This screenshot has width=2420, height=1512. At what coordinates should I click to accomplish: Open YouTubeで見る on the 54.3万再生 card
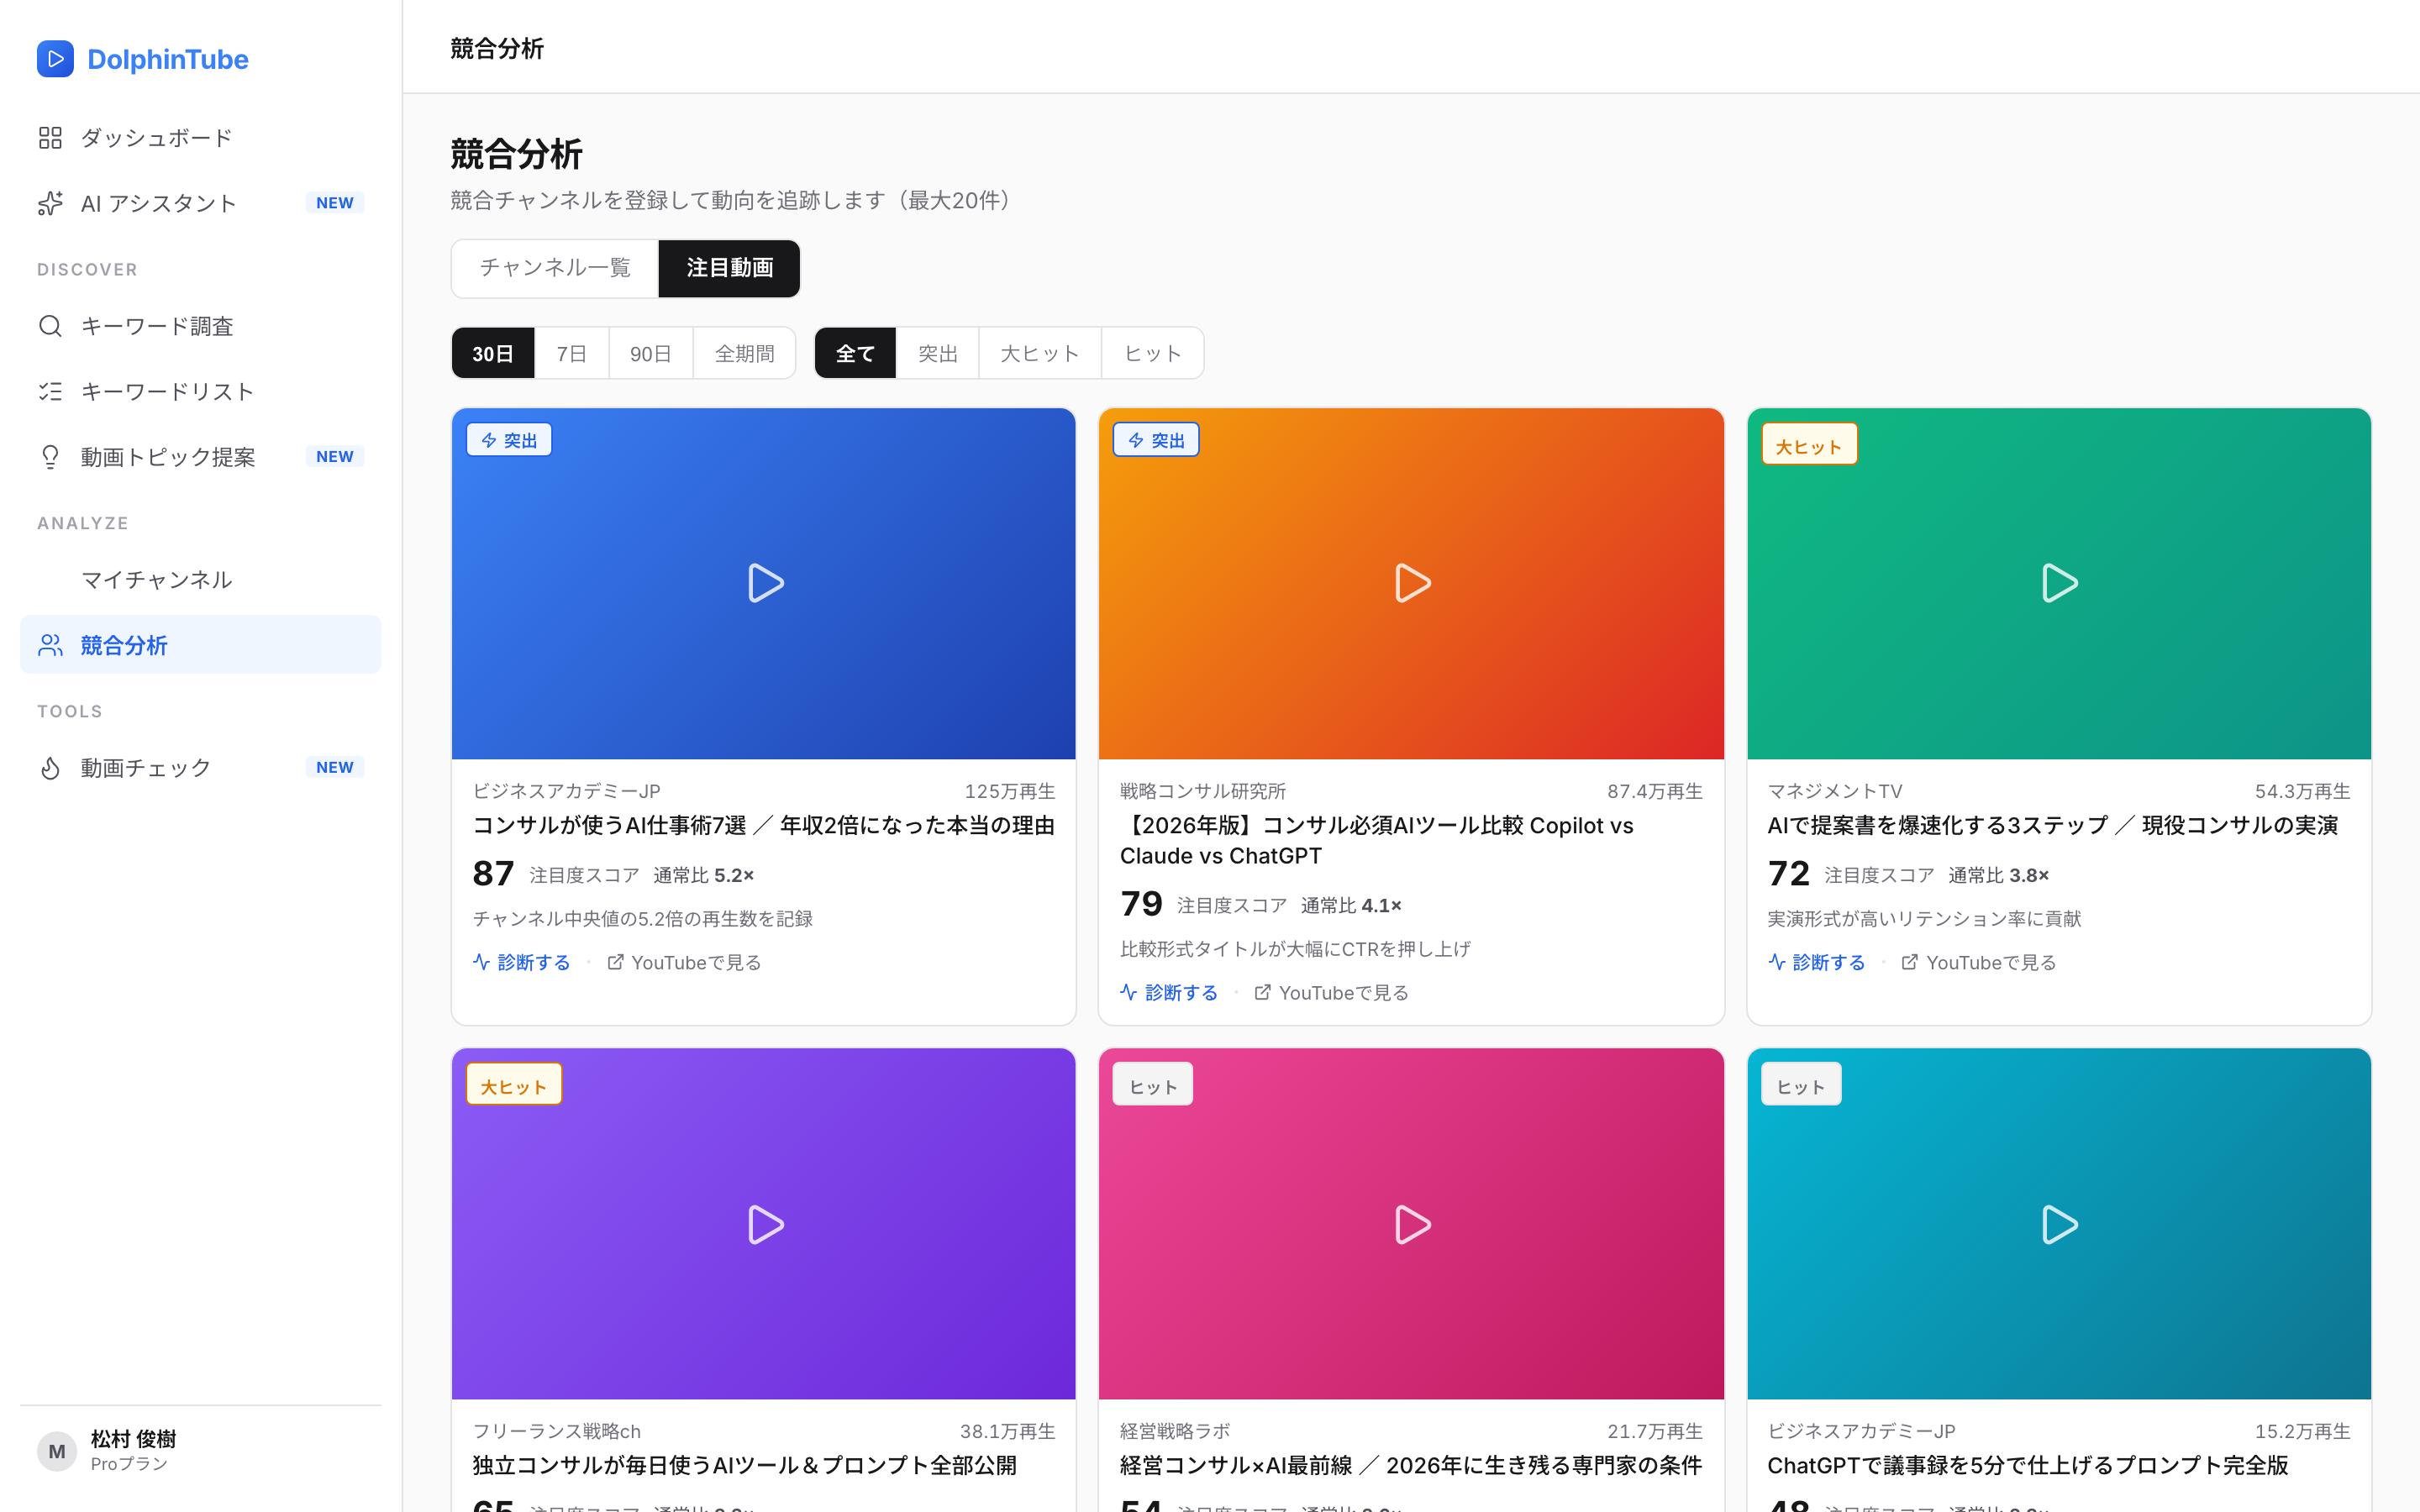[1978, 962]
